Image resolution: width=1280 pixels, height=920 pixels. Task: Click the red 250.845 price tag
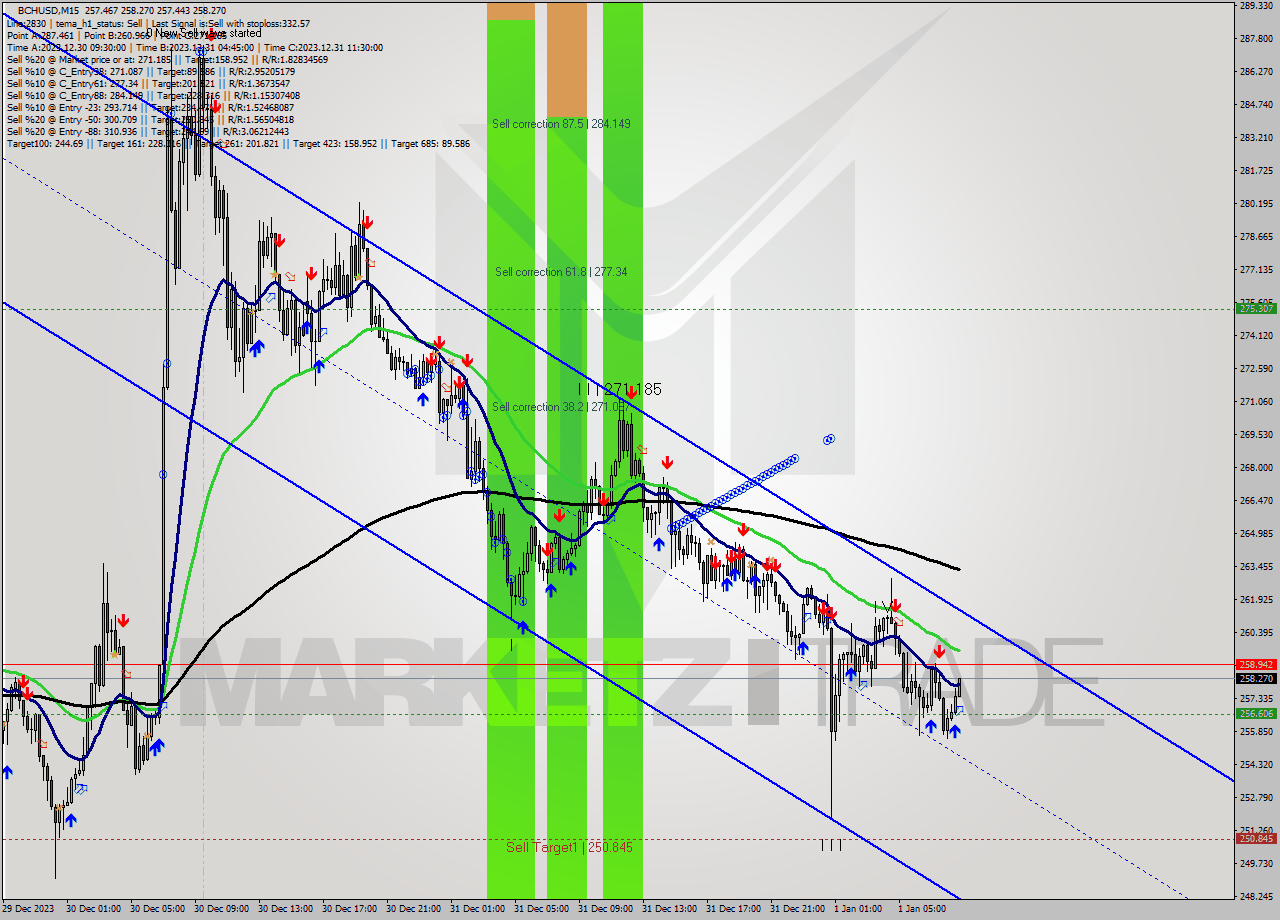point(1256,839)
